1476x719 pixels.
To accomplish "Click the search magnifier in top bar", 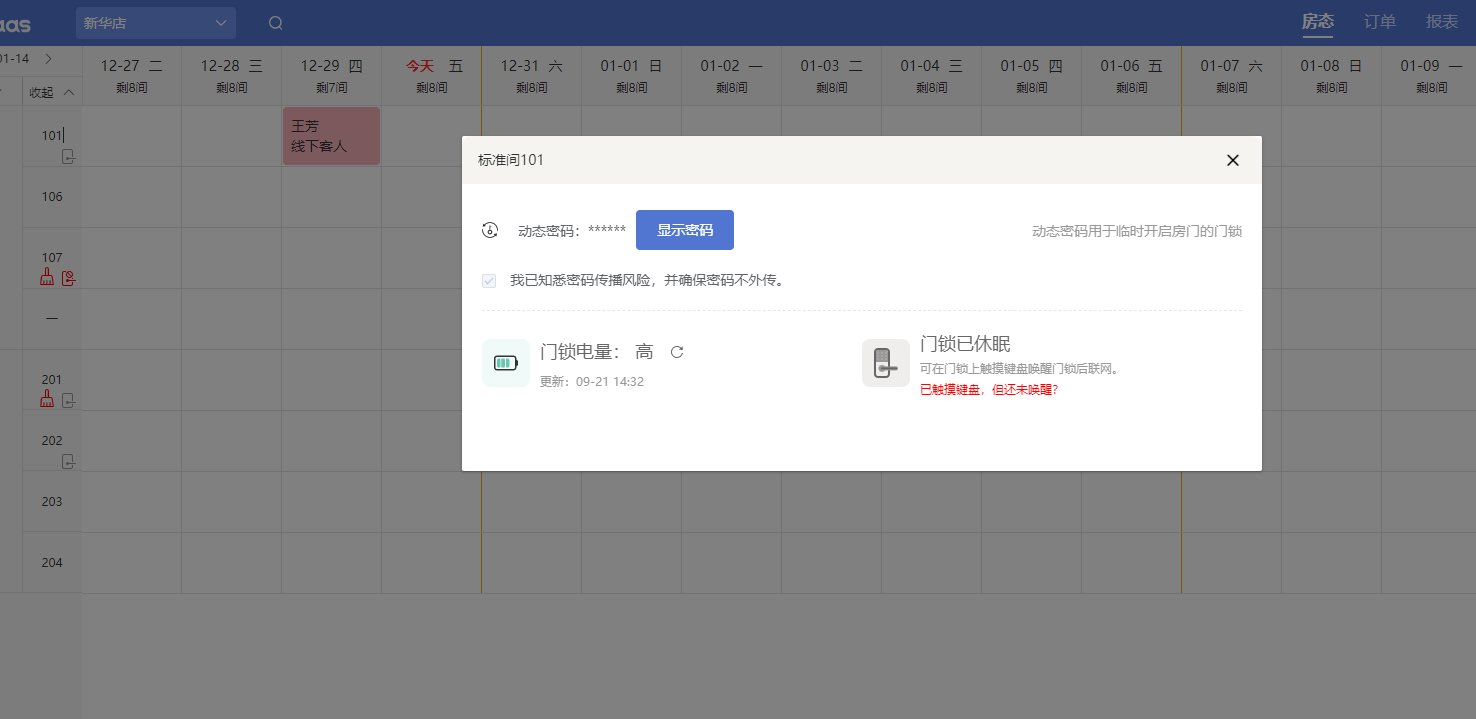I will tap(276, 23).
